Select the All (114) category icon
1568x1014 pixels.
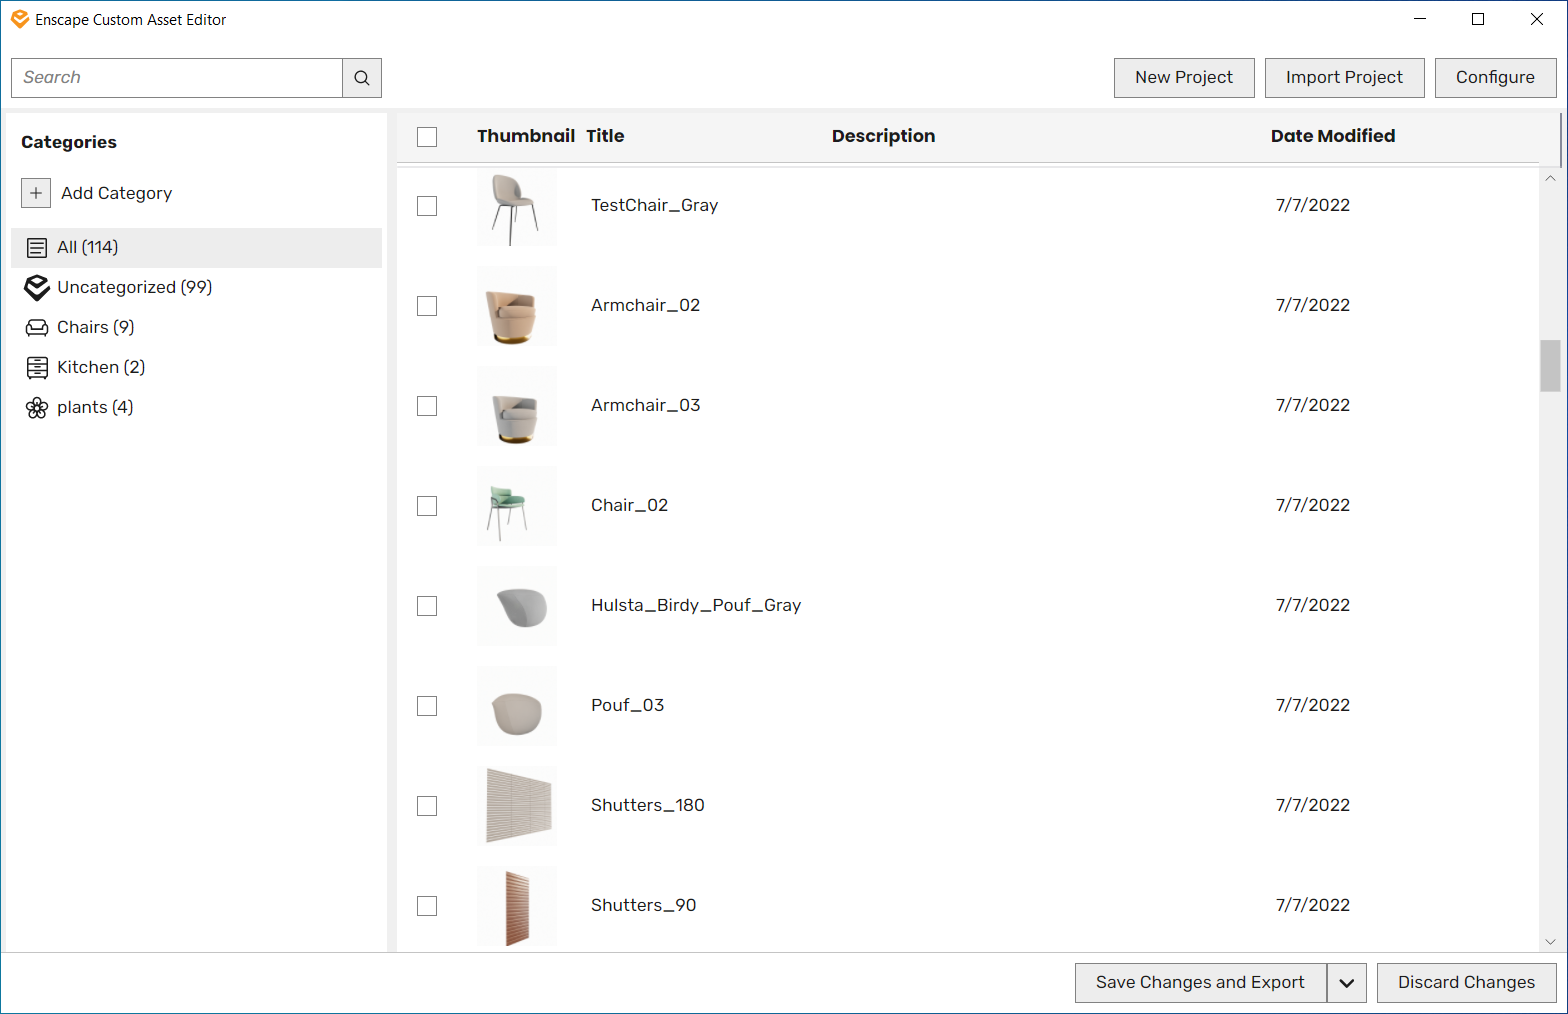coord(37,247)
